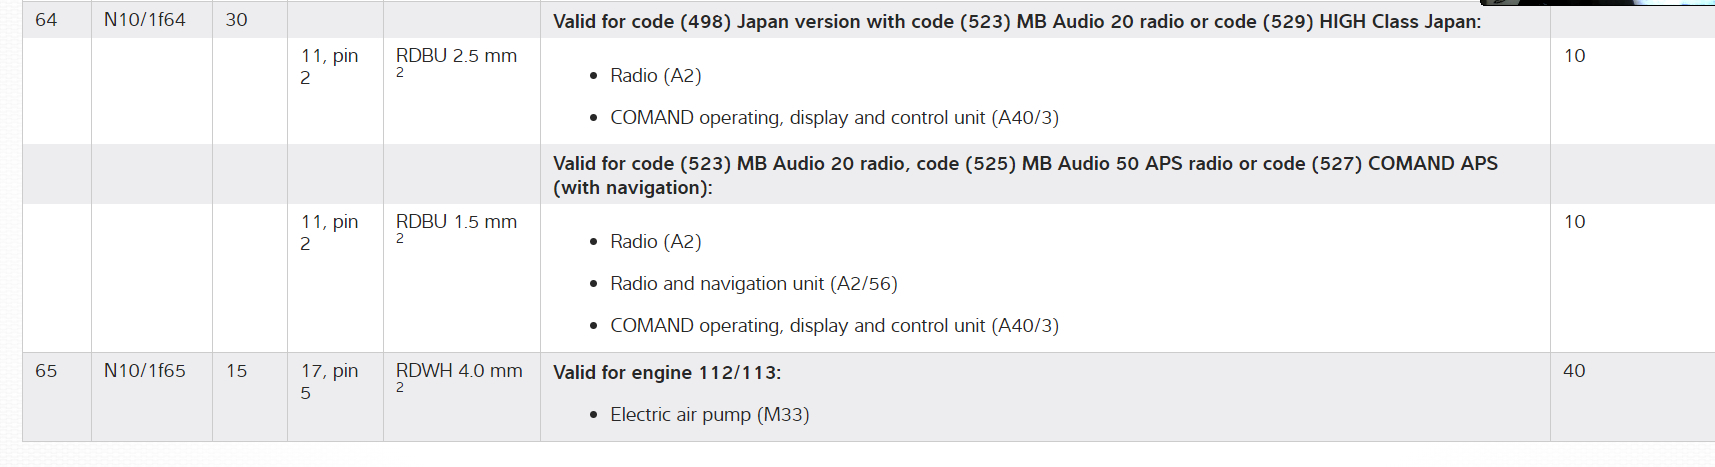This screenshot has height=467, width=1715.
Task: Click terminal value 30 cell
Action: (236, 20)
